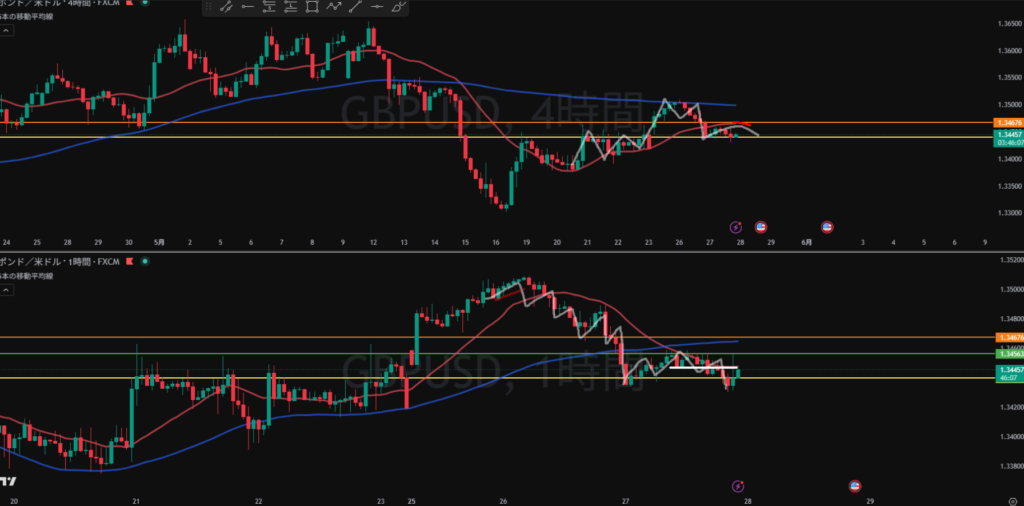Select the path arrow drawing tool
Viewport: 1024px width, 506px height.
pos(334,7)
